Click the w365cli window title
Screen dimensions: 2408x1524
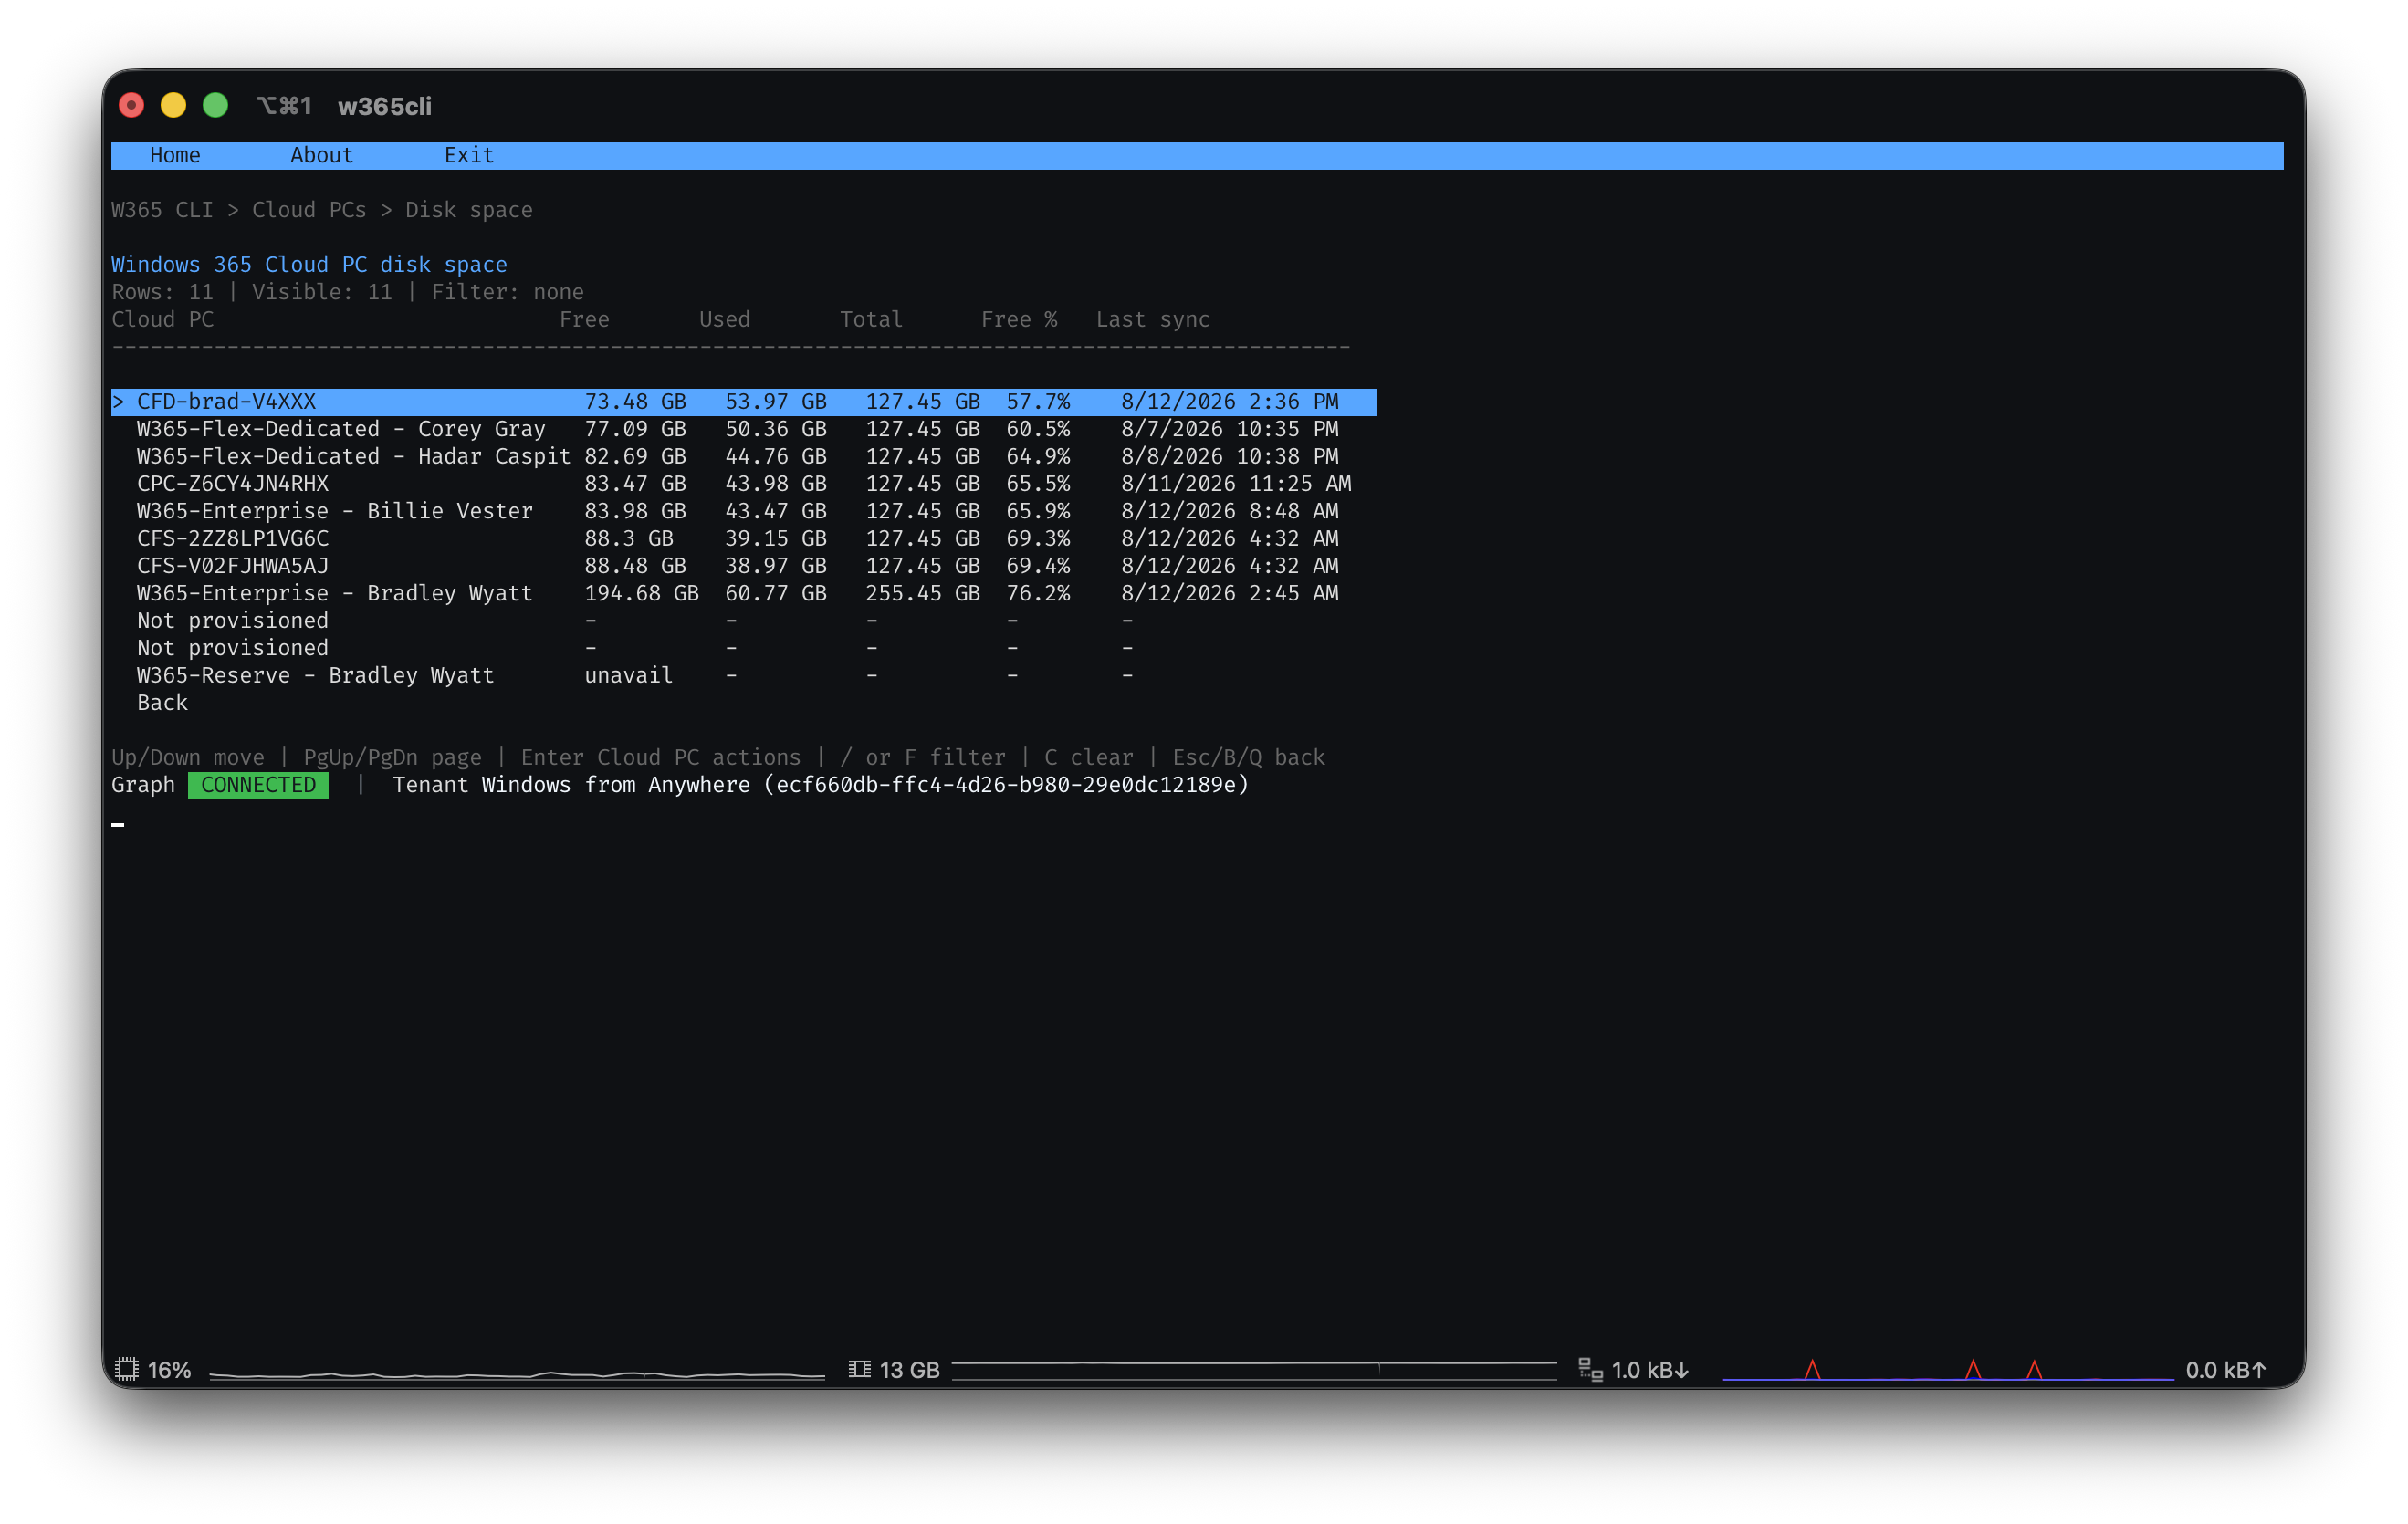[384, 106]
